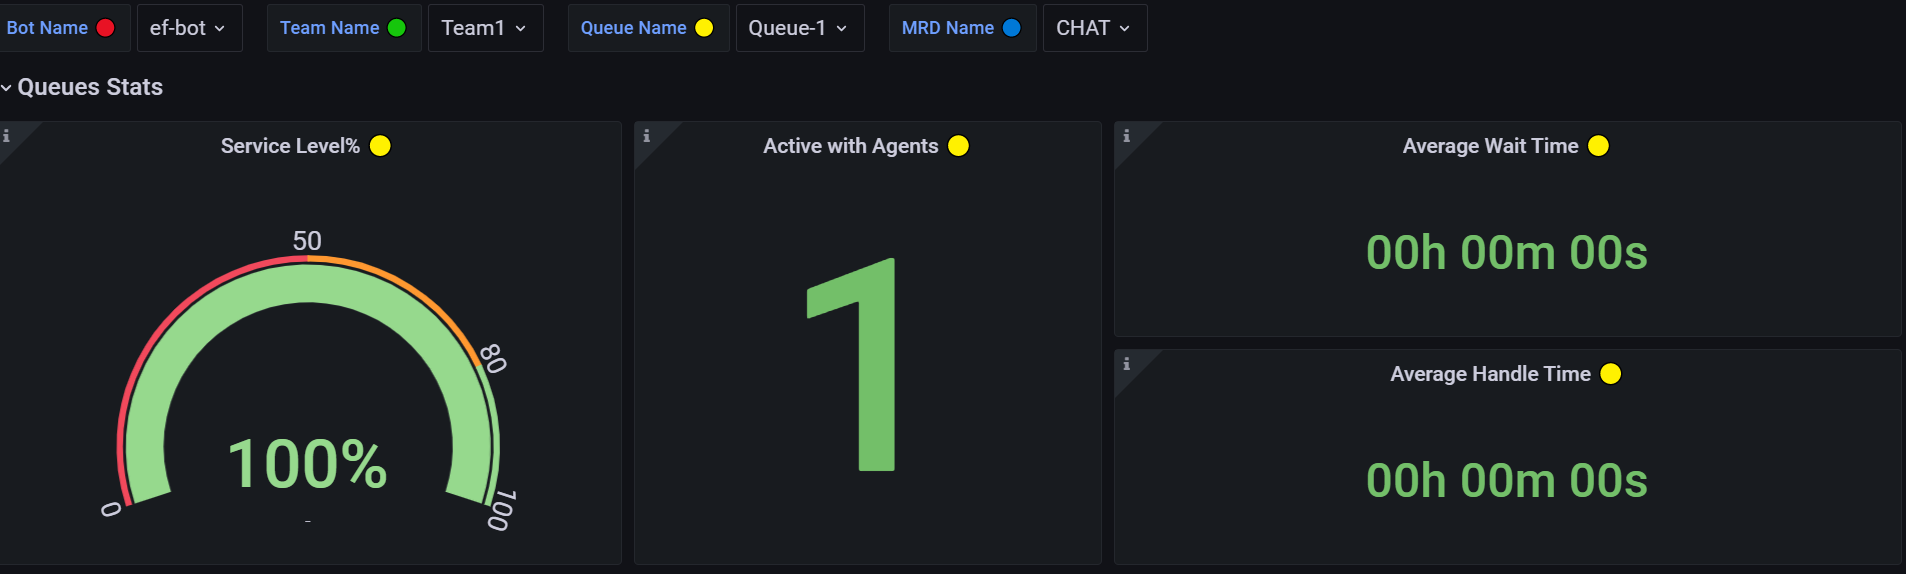The height and width of the screenshot is (574, 1906).
Task: Click the info icon on Service Level% panel
Action: click(x=7, y=136)
